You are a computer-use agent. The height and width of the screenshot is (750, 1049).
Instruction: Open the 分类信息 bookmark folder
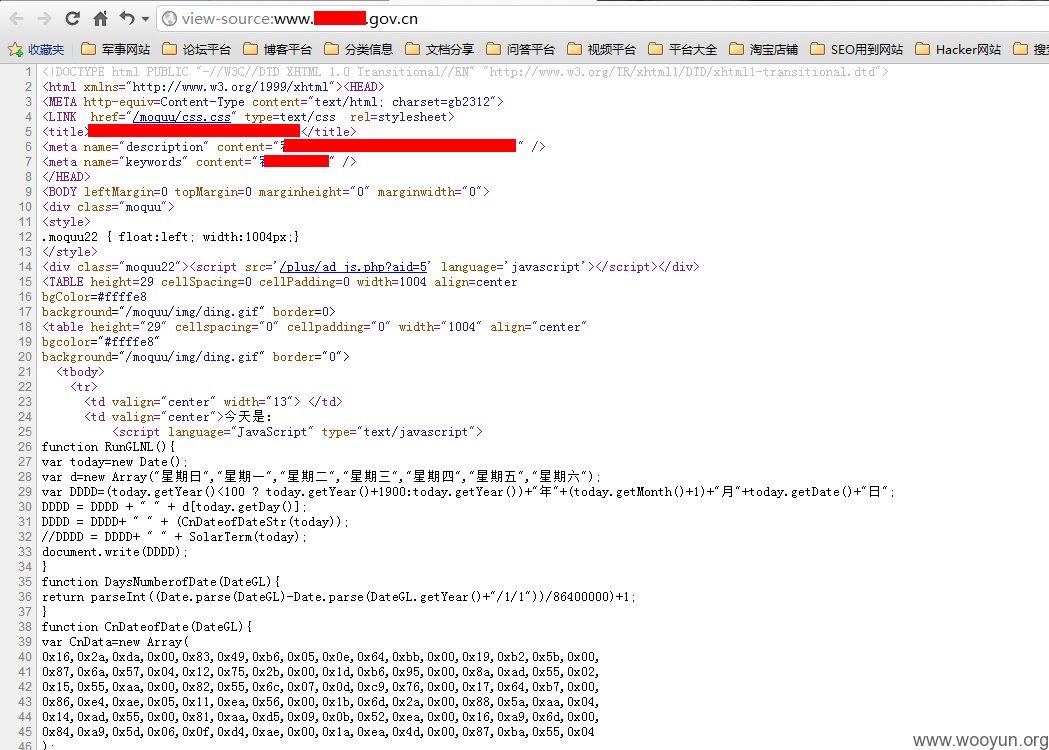(x=359, y=50)
